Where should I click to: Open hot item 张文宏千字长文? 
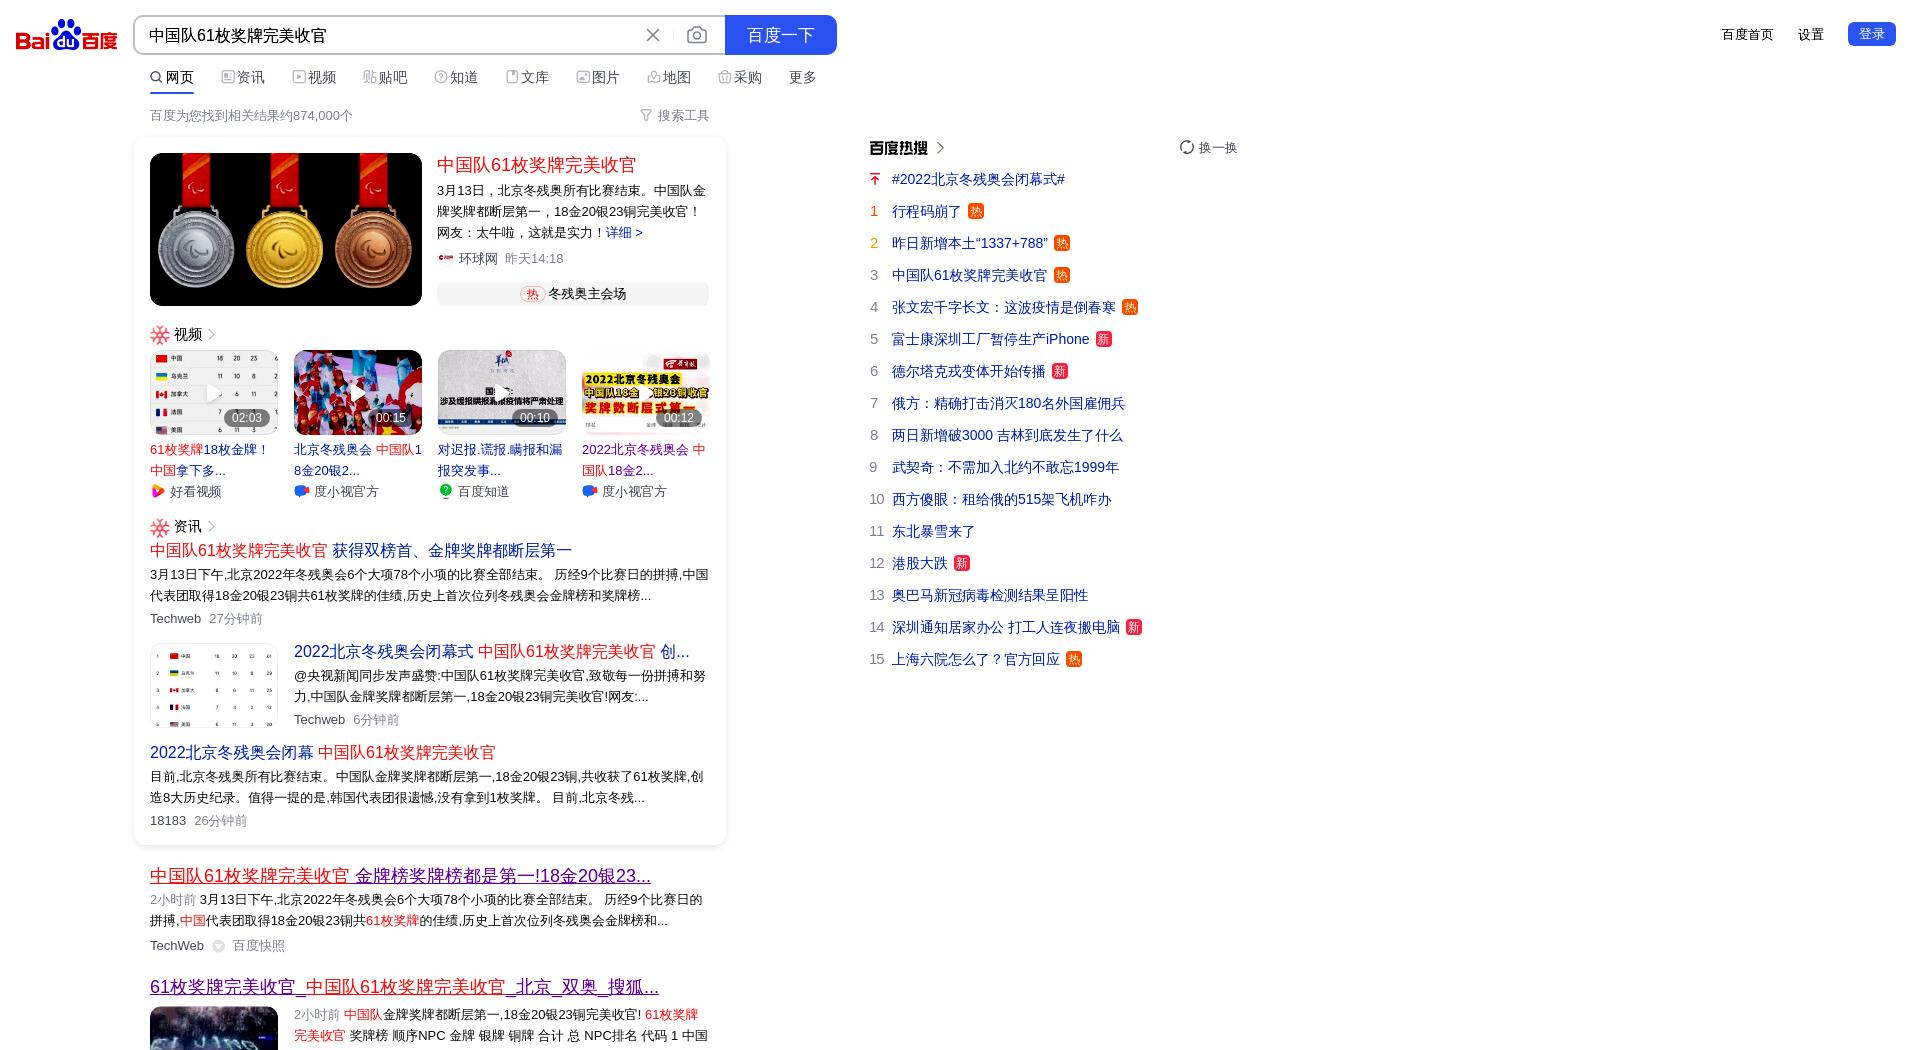[x=1004, y=307]
